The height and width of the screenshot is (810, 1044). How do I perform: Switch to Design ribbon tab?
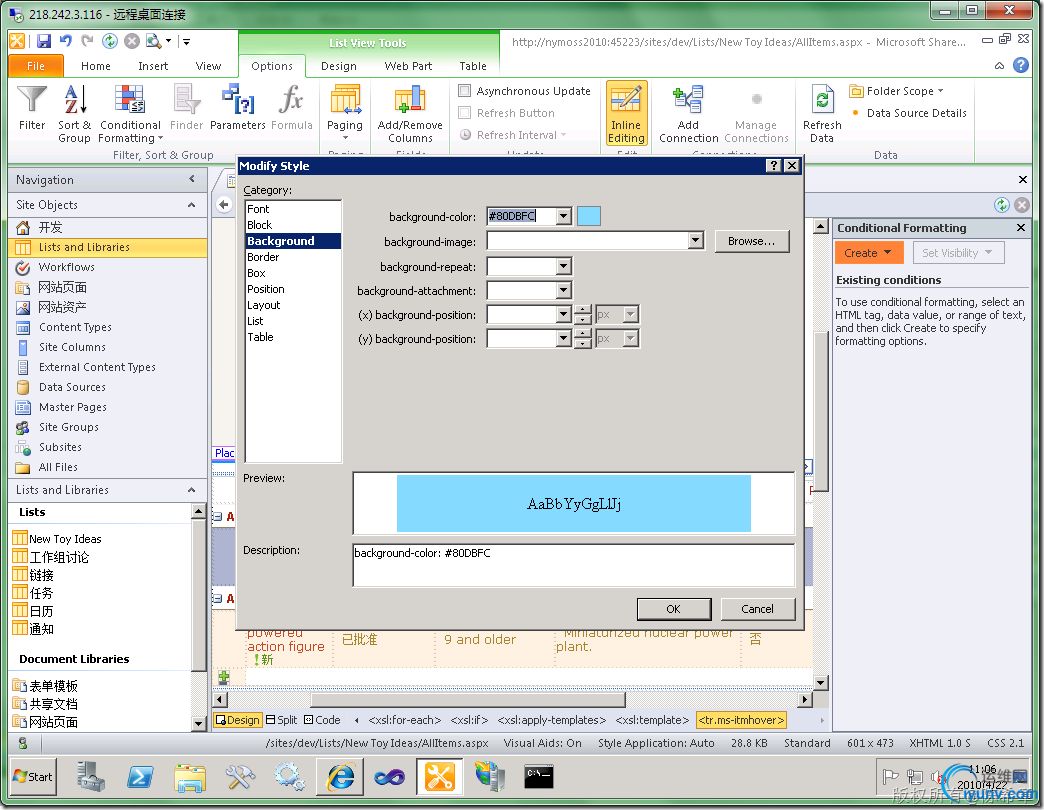[338, 66]
